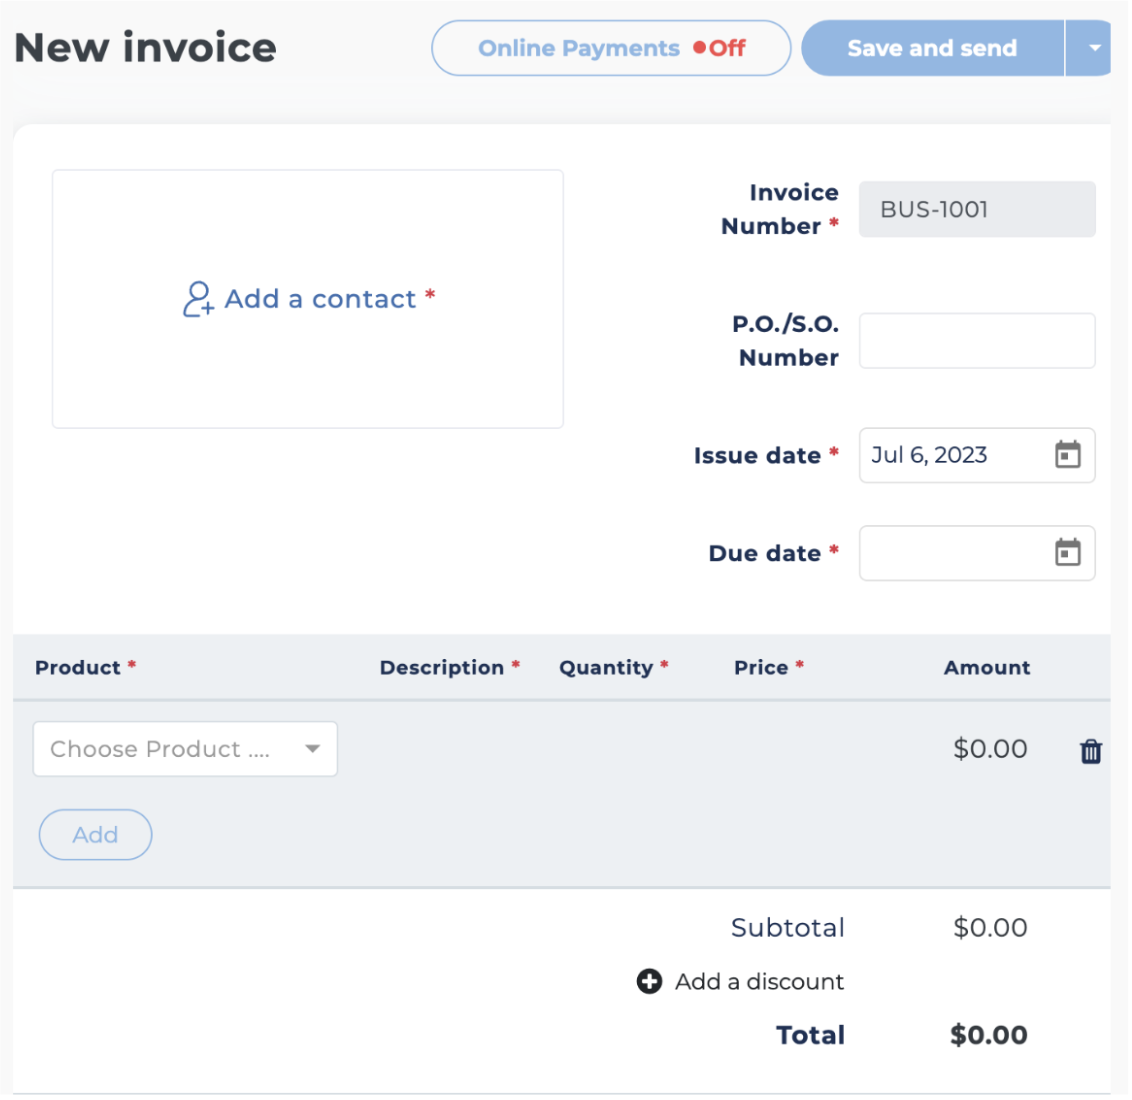This screenshot has height=1100, width=1132.
Task: Click into the empty Due date field
Action: [950, 553]
